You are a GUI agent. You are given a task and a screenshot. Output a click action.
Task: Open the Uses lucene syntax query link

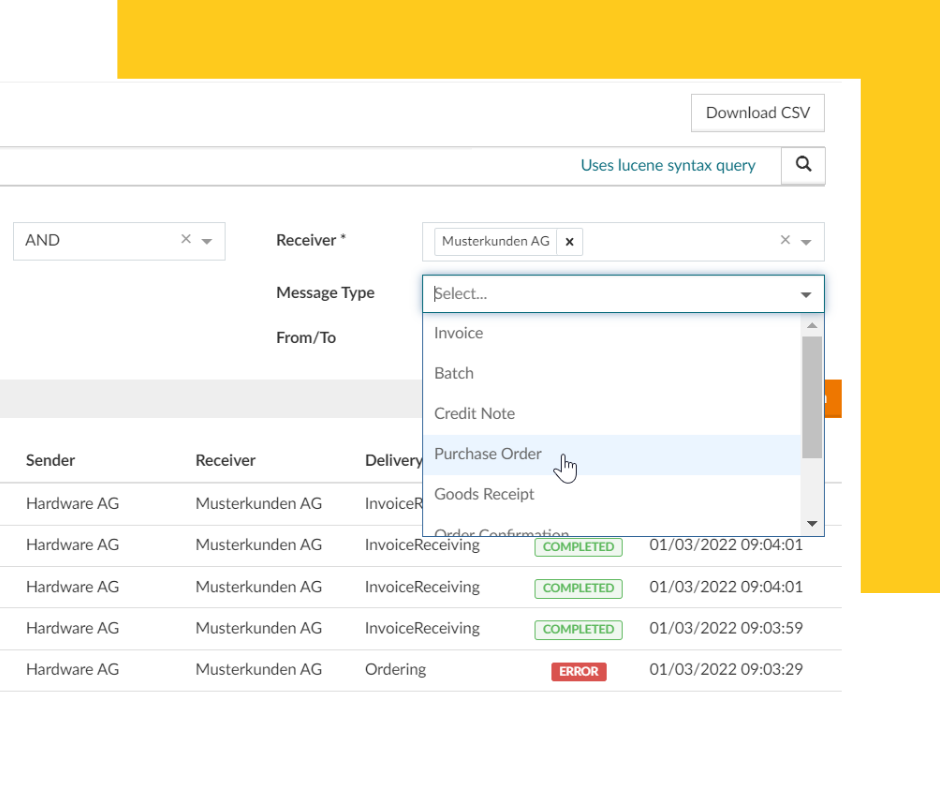668,165
